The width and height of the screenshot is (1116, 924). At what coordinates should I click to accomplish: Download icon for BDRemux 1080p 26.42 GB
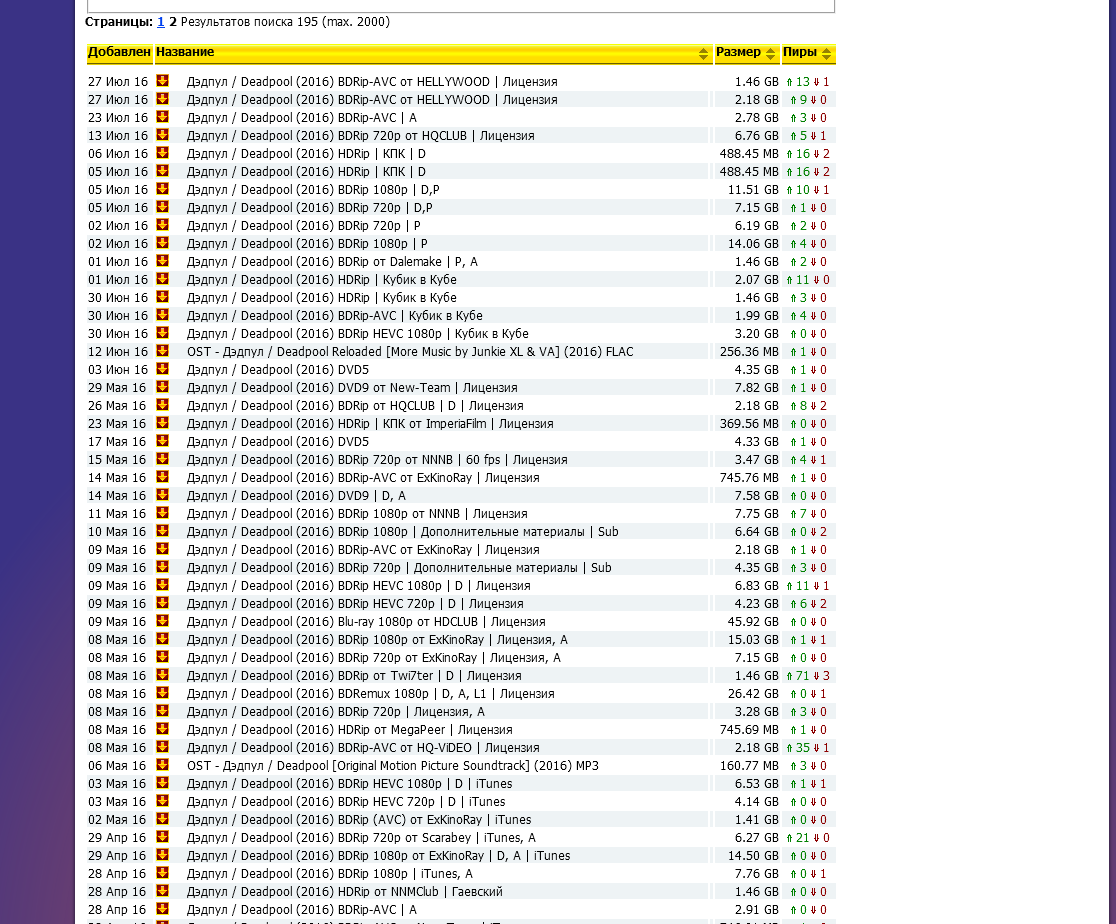point(162,693)
